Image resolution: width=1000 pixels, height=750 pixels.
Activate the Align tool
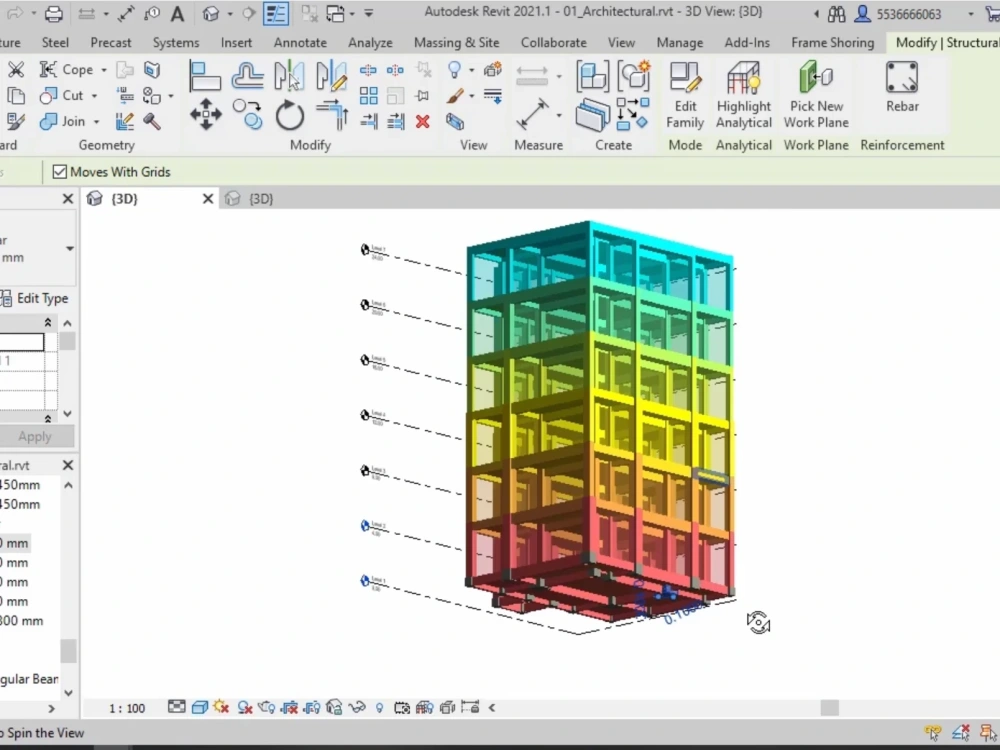point(204,75)
